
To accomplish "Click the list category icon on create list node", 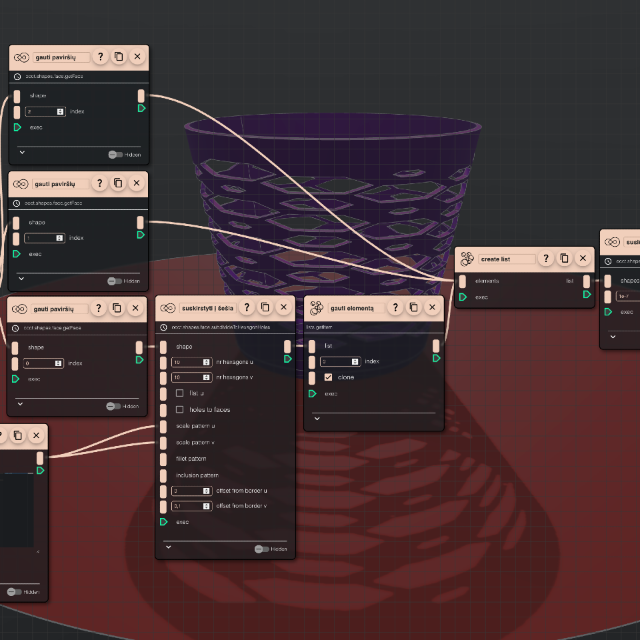I will point(467,259).
